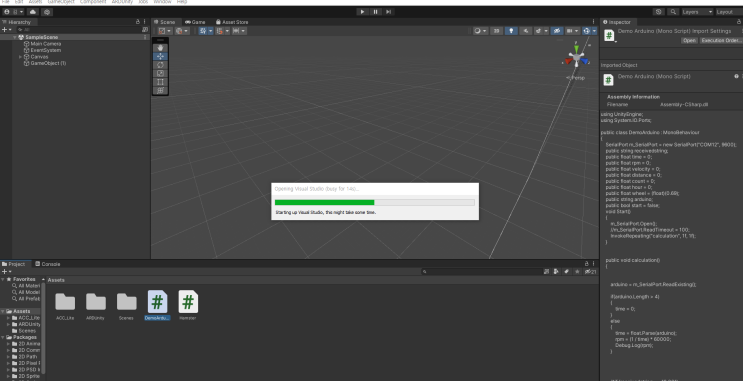Toggle scene grid visibility icon
743x381 pixels.
[203, 31]
